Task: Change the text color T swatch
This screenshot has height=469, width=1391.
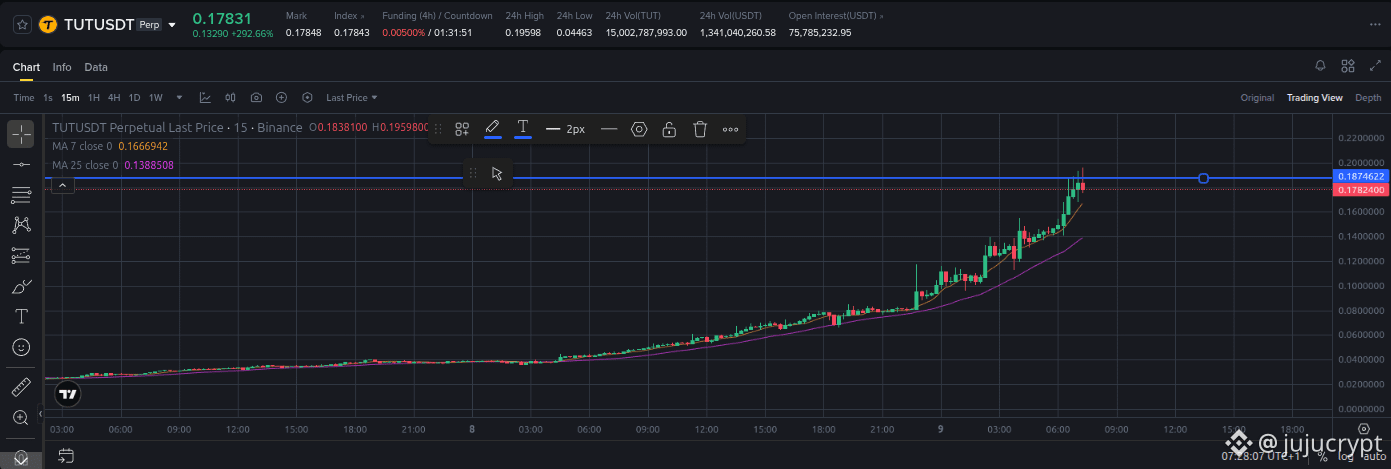Action: pyautogui.click(x=522, y=128)
